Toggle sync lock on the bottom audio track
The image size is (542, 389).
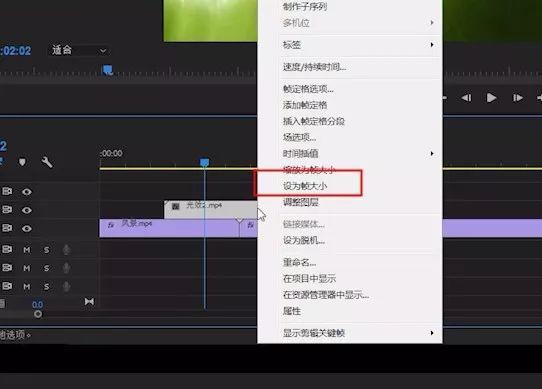click(x=7, y=286)
